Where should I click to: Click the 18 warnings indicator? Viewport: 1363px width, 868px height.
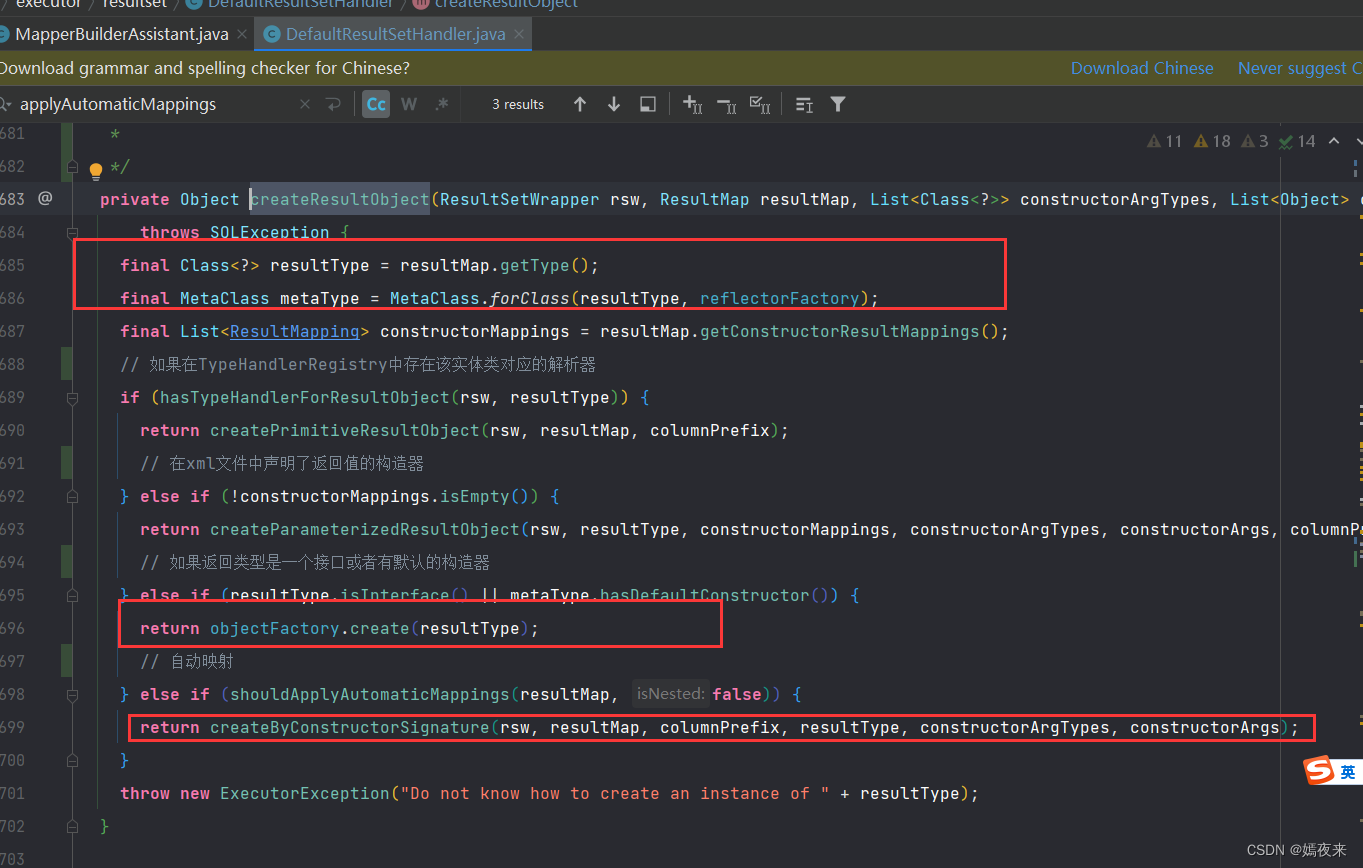click(x=1212, y=141)
